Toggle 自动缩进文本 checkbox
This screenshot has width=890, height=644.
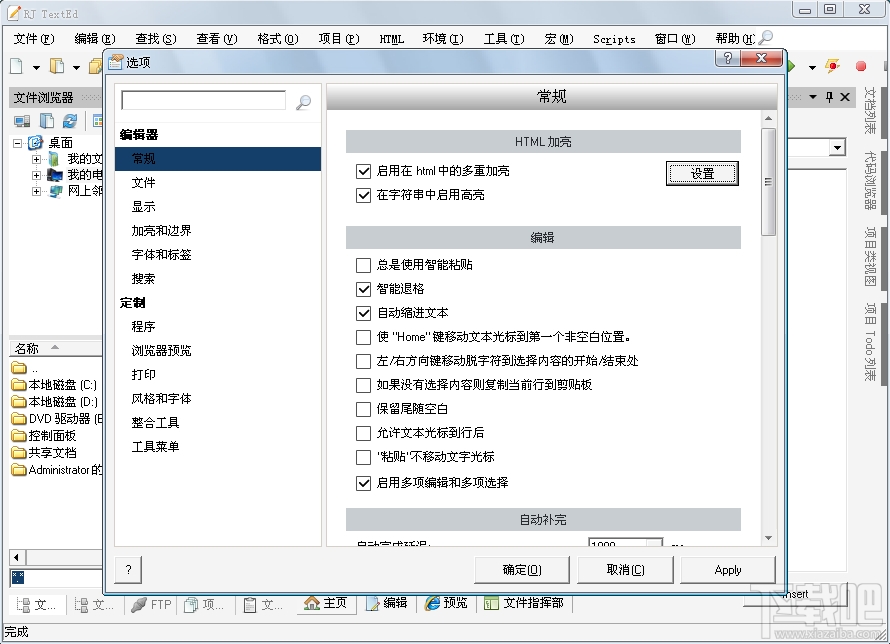[x=363, y=313]
